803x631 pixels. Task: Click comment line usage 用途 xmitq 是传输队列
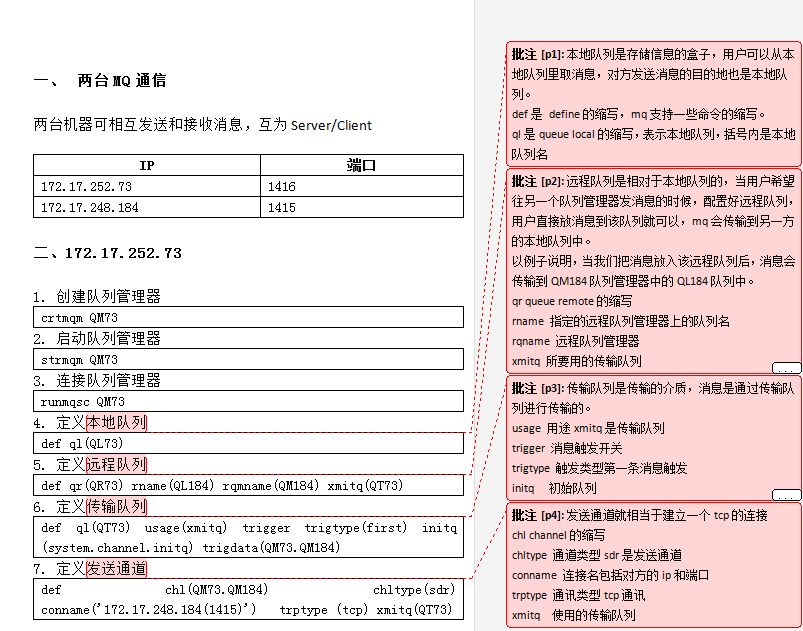pyautogui.click(x=588, y=428)
